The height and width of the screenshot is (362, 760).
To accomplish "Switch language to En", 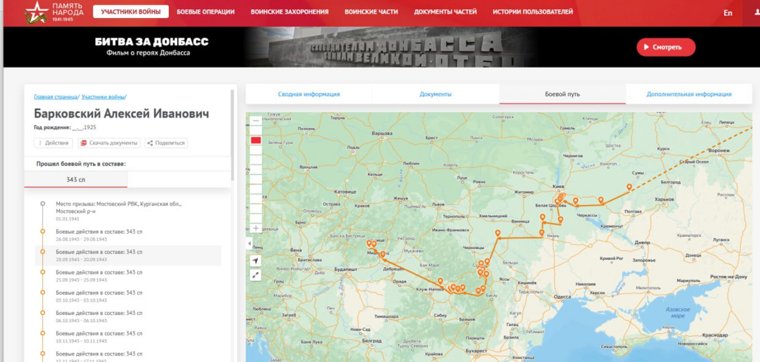I will [x=728, y=13].
